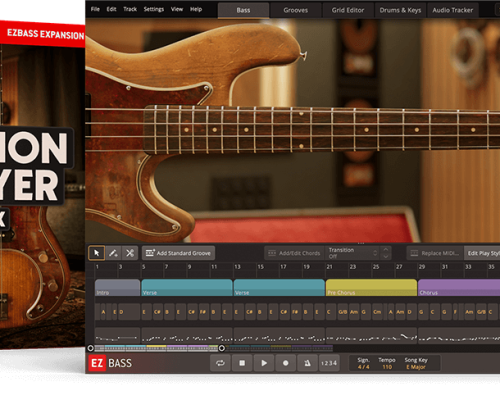The image size is (500, 400).
Task: Switch to the Grid Editor tab
Action: [348, 10]
